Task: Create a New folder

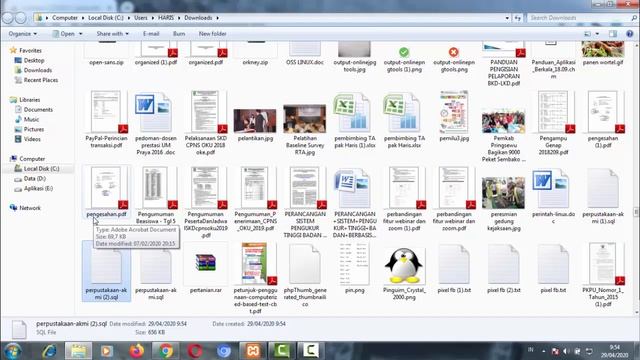Action: click(x=213, y=34)
